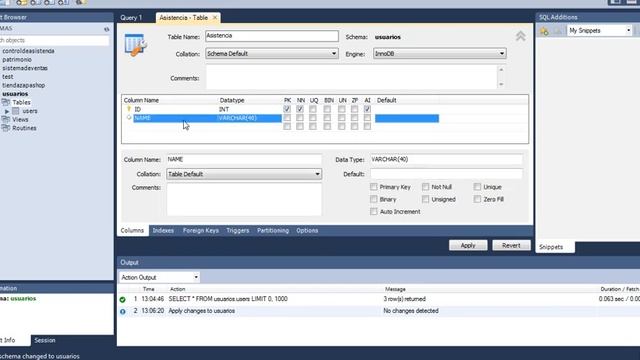This screenshot has height=360, width=640.
Task: Collapse the table header with double chevron
Action: pos(520,36)
